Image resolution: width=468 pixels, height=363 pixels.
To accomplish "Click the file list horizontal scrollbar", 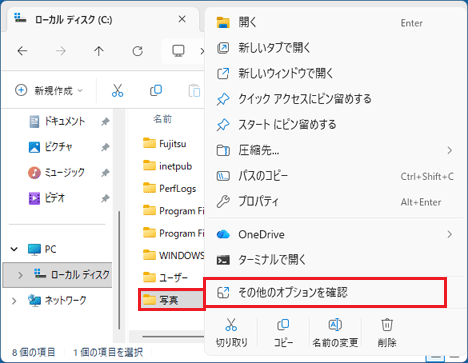I will coord(173,336).
